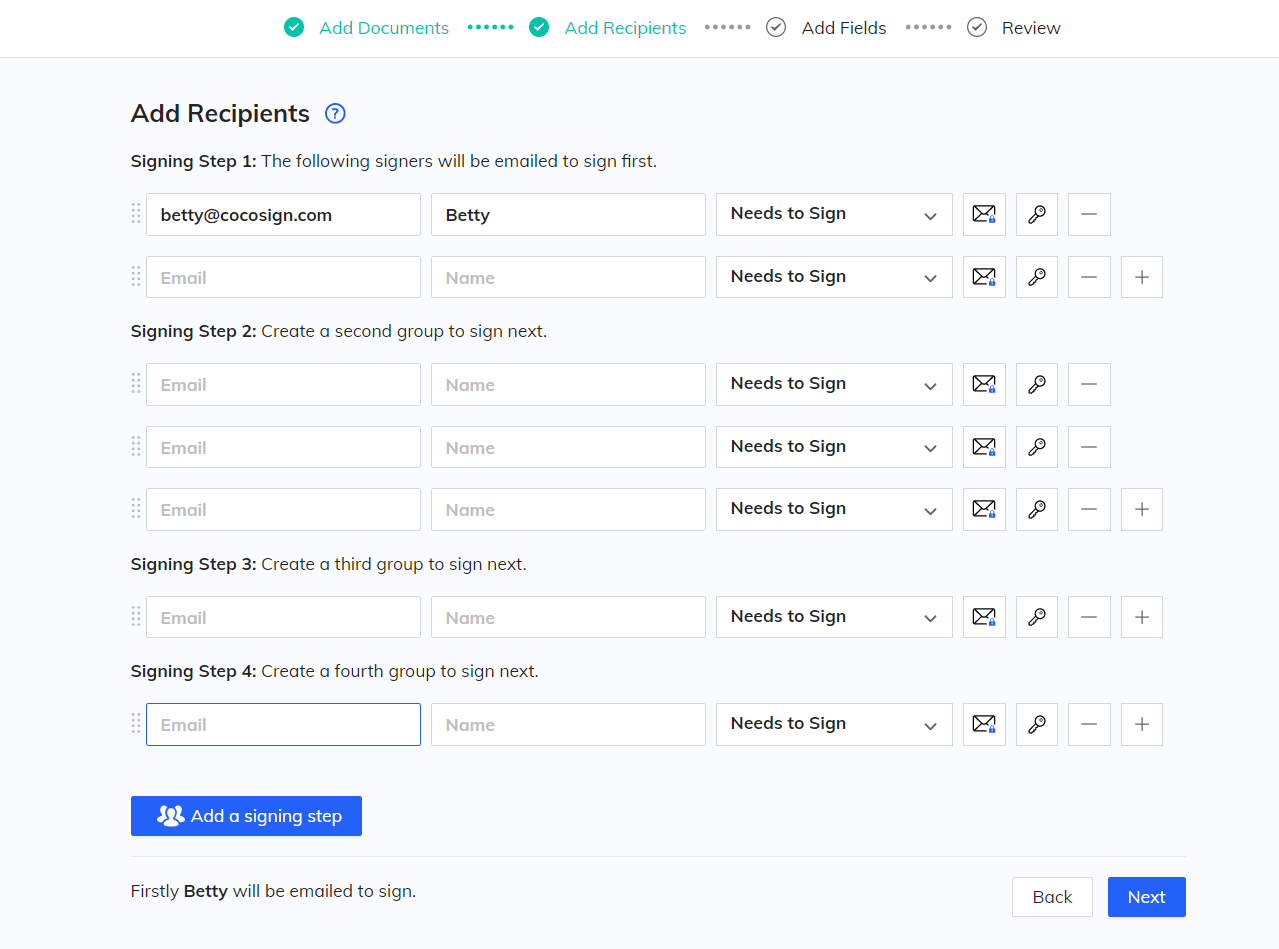Focus the Name field in Signing Step 4
Screen dimensions: 1279x949
coord(568,724)
